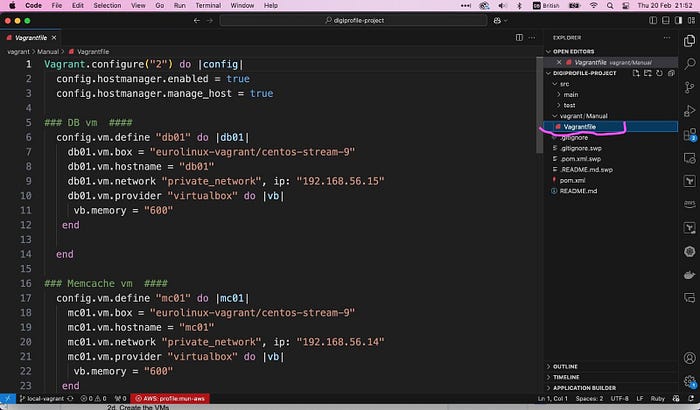
Task: Open macOS Spotlight search icon
Action: (x=610, y=5)
